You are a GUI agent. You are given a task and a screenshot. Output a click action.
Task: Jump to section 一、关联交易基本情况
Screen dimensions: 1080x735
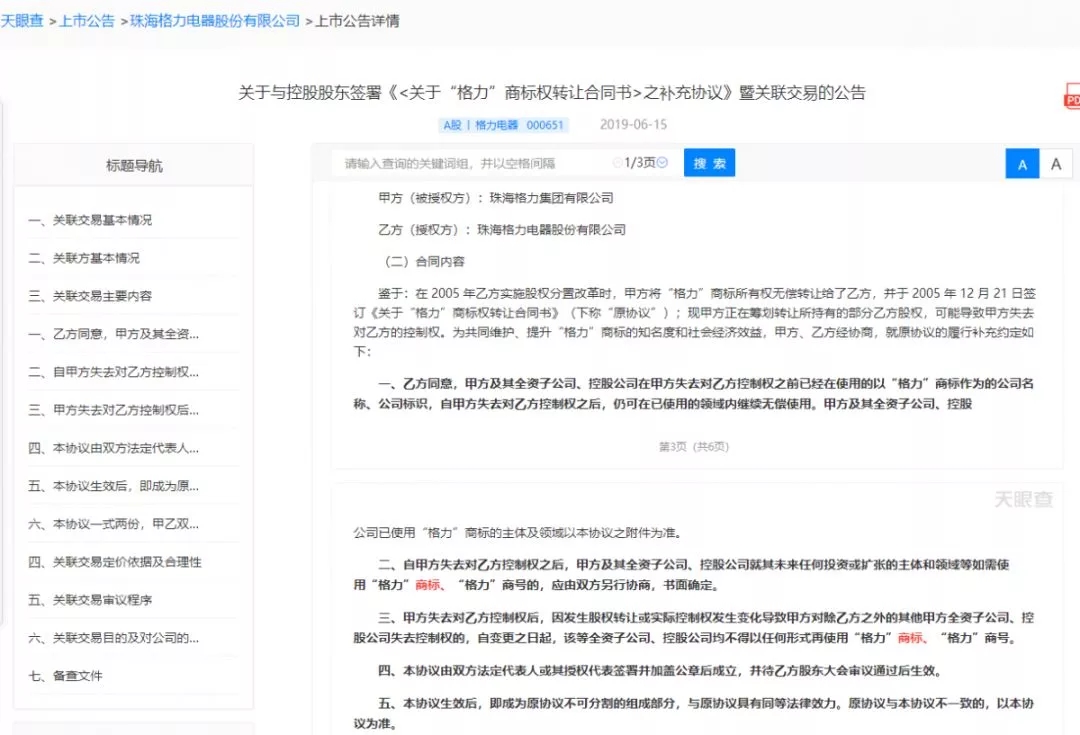coord(90,220)
